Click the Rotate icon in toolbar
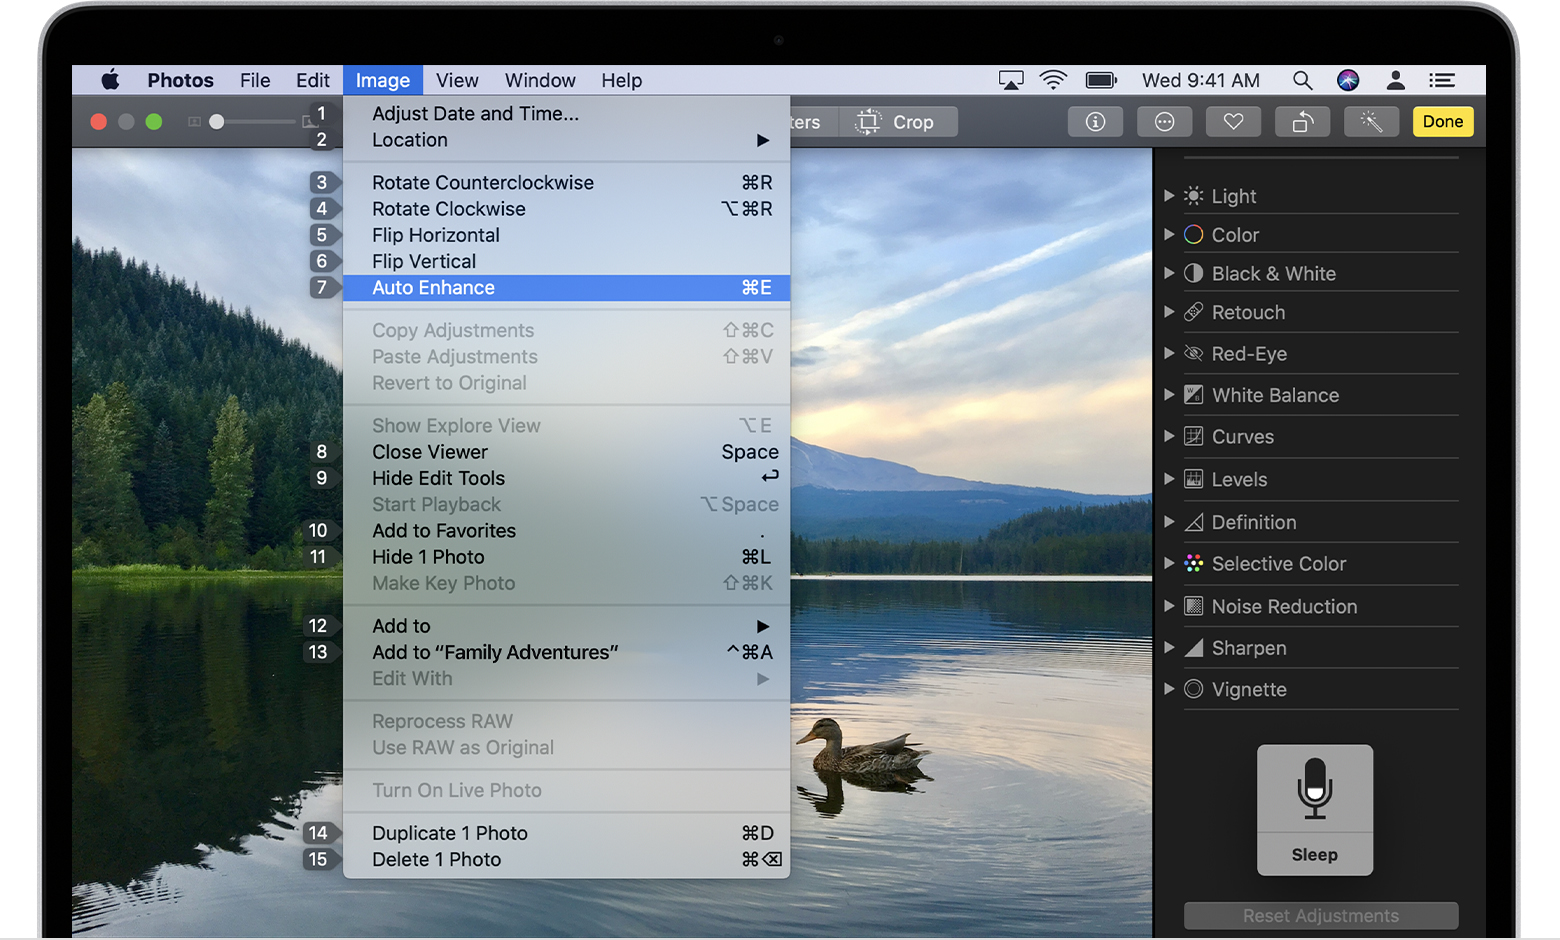1560x940 pixels. pos(1302,122)
